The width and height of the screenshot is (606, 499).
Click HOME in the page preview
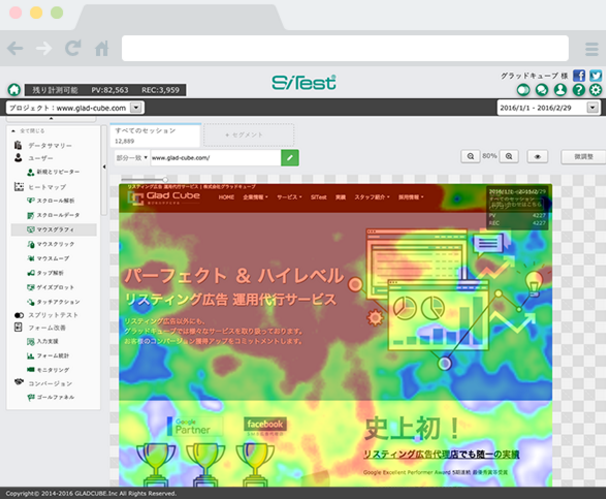pyautogui.click(x=226, y=197)
